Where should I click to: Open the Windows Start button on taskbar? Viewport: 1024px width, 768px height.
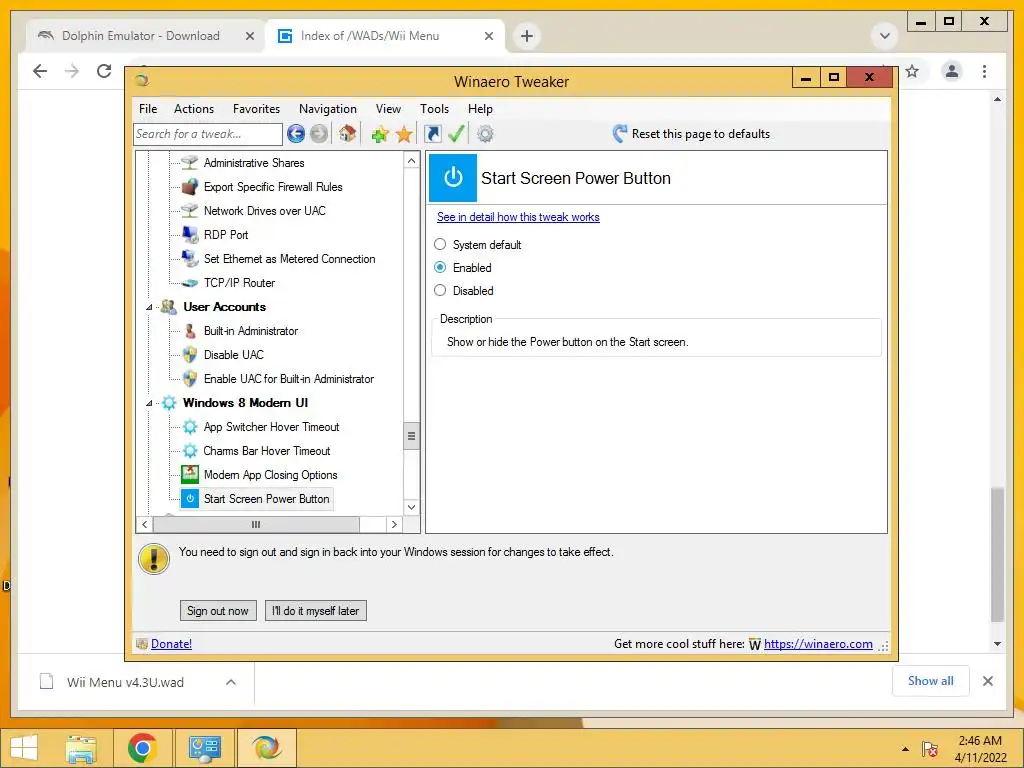24,748
